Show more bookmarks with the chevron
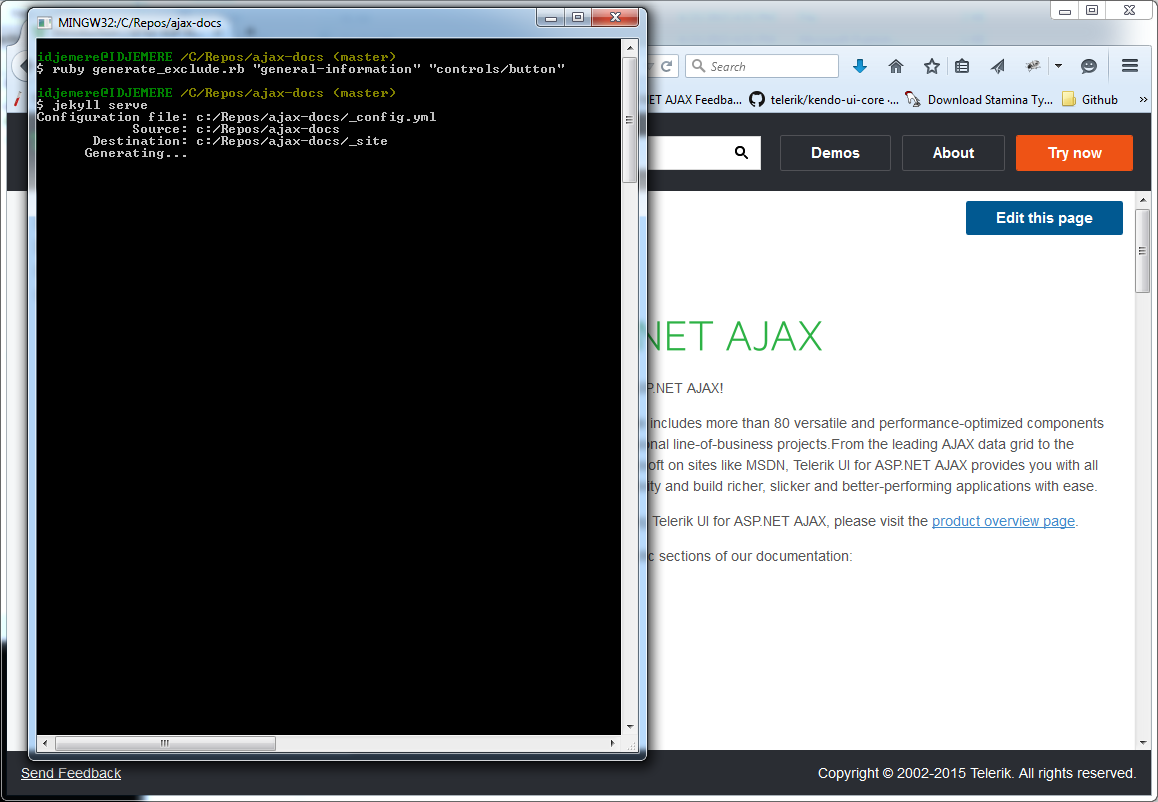The image size is (1158, 802). [1143, 99]
